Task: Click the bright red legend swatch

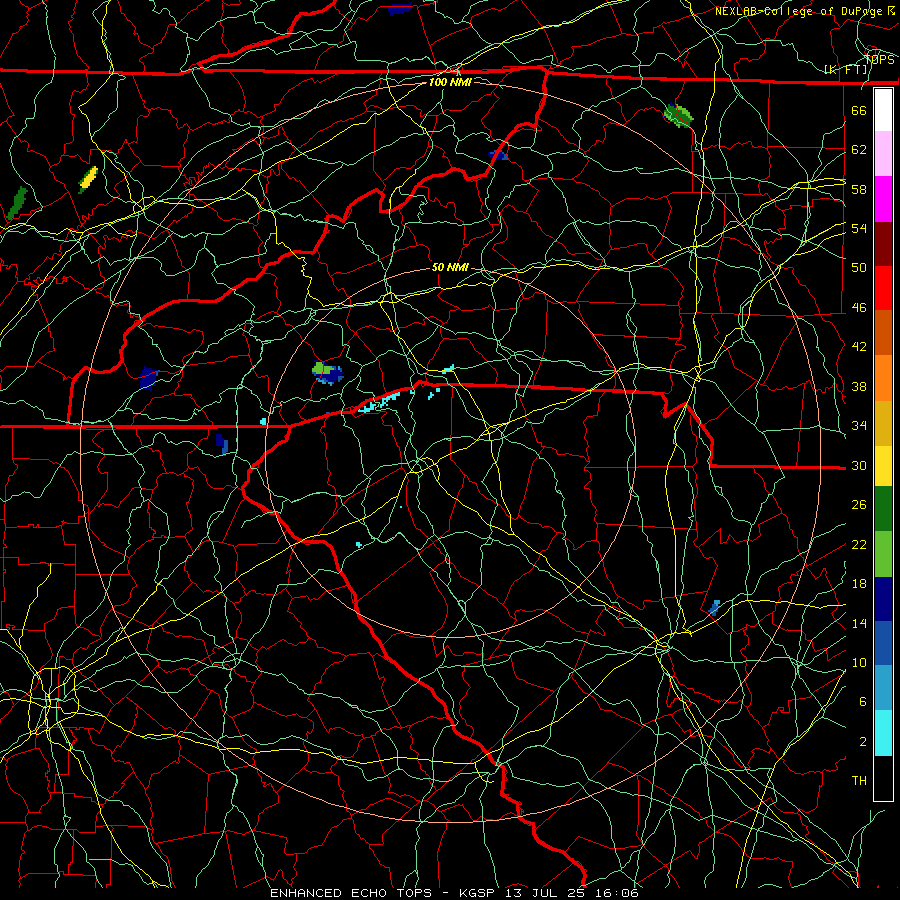Action: pyautogui.click(x=883, y=288)
